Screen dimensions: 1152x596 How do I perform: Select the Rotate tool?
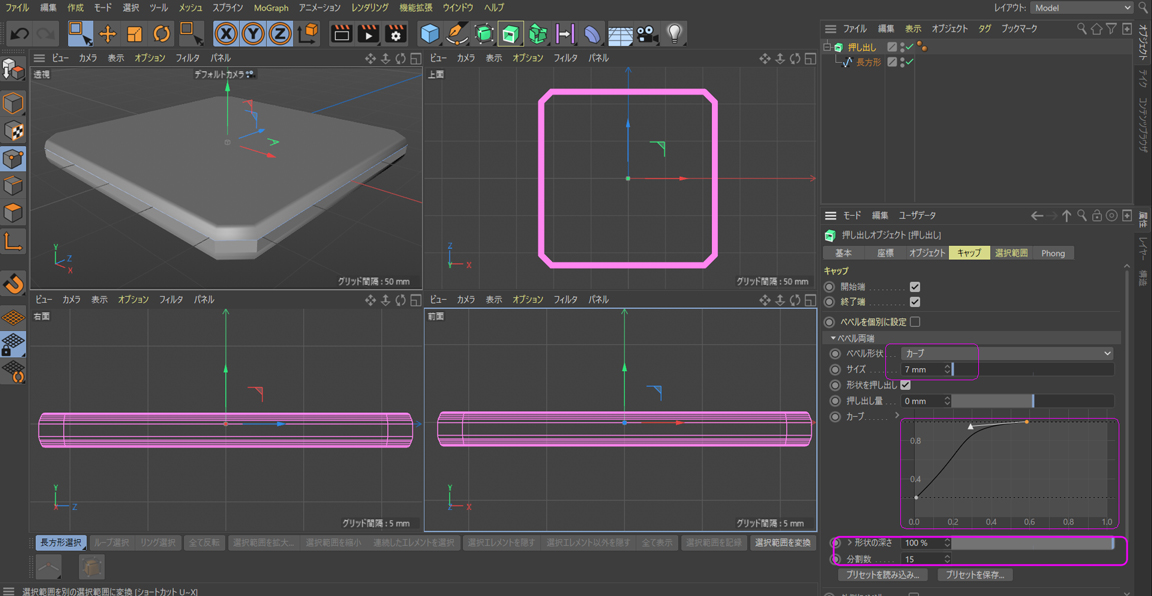click(x=161, y=34)
